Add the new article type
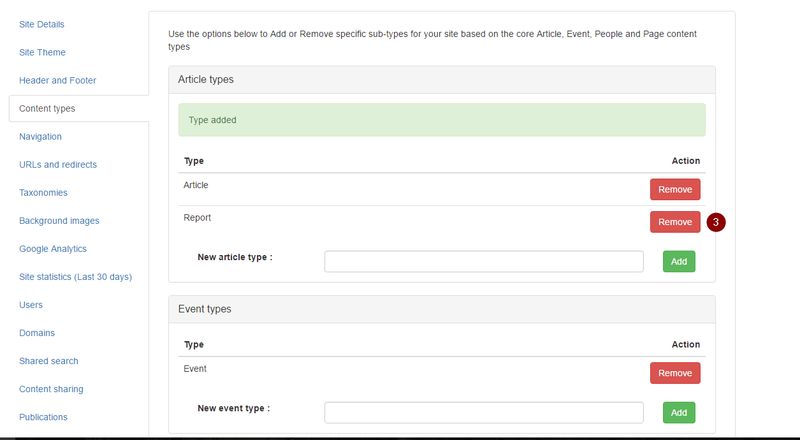 click(678, 261)
